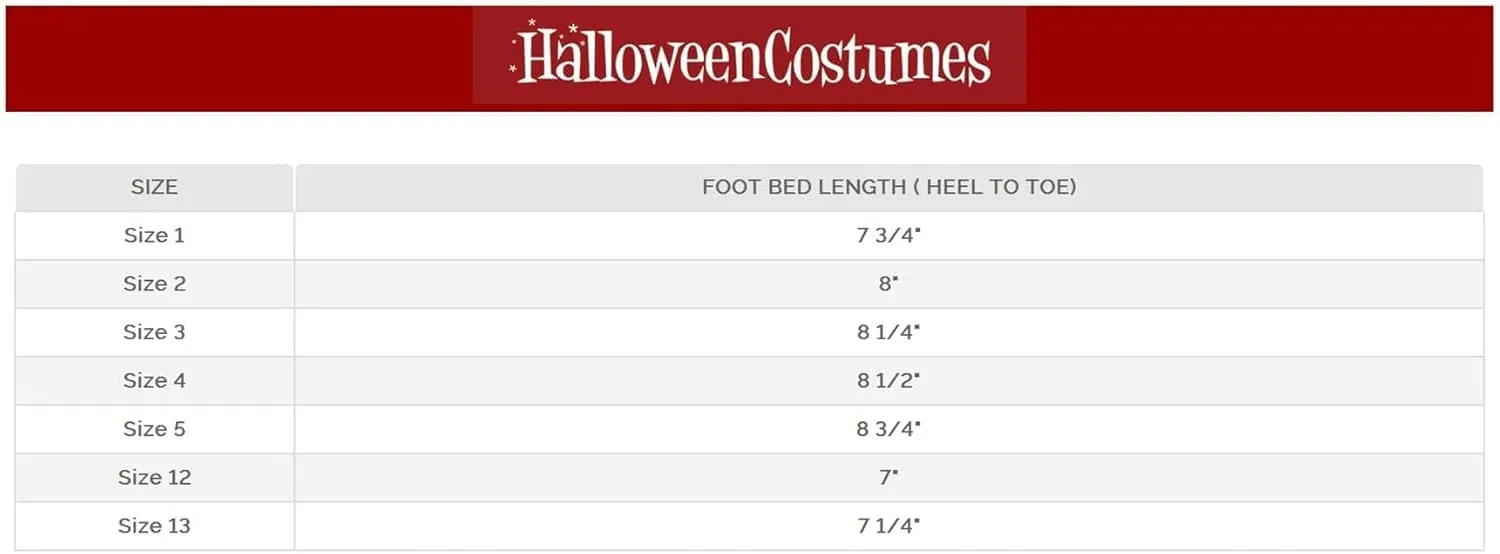Image resolution: width=1500 pixels, height=554 pixels.
Task: Click the 7" length value
Action: click(888, 477)
